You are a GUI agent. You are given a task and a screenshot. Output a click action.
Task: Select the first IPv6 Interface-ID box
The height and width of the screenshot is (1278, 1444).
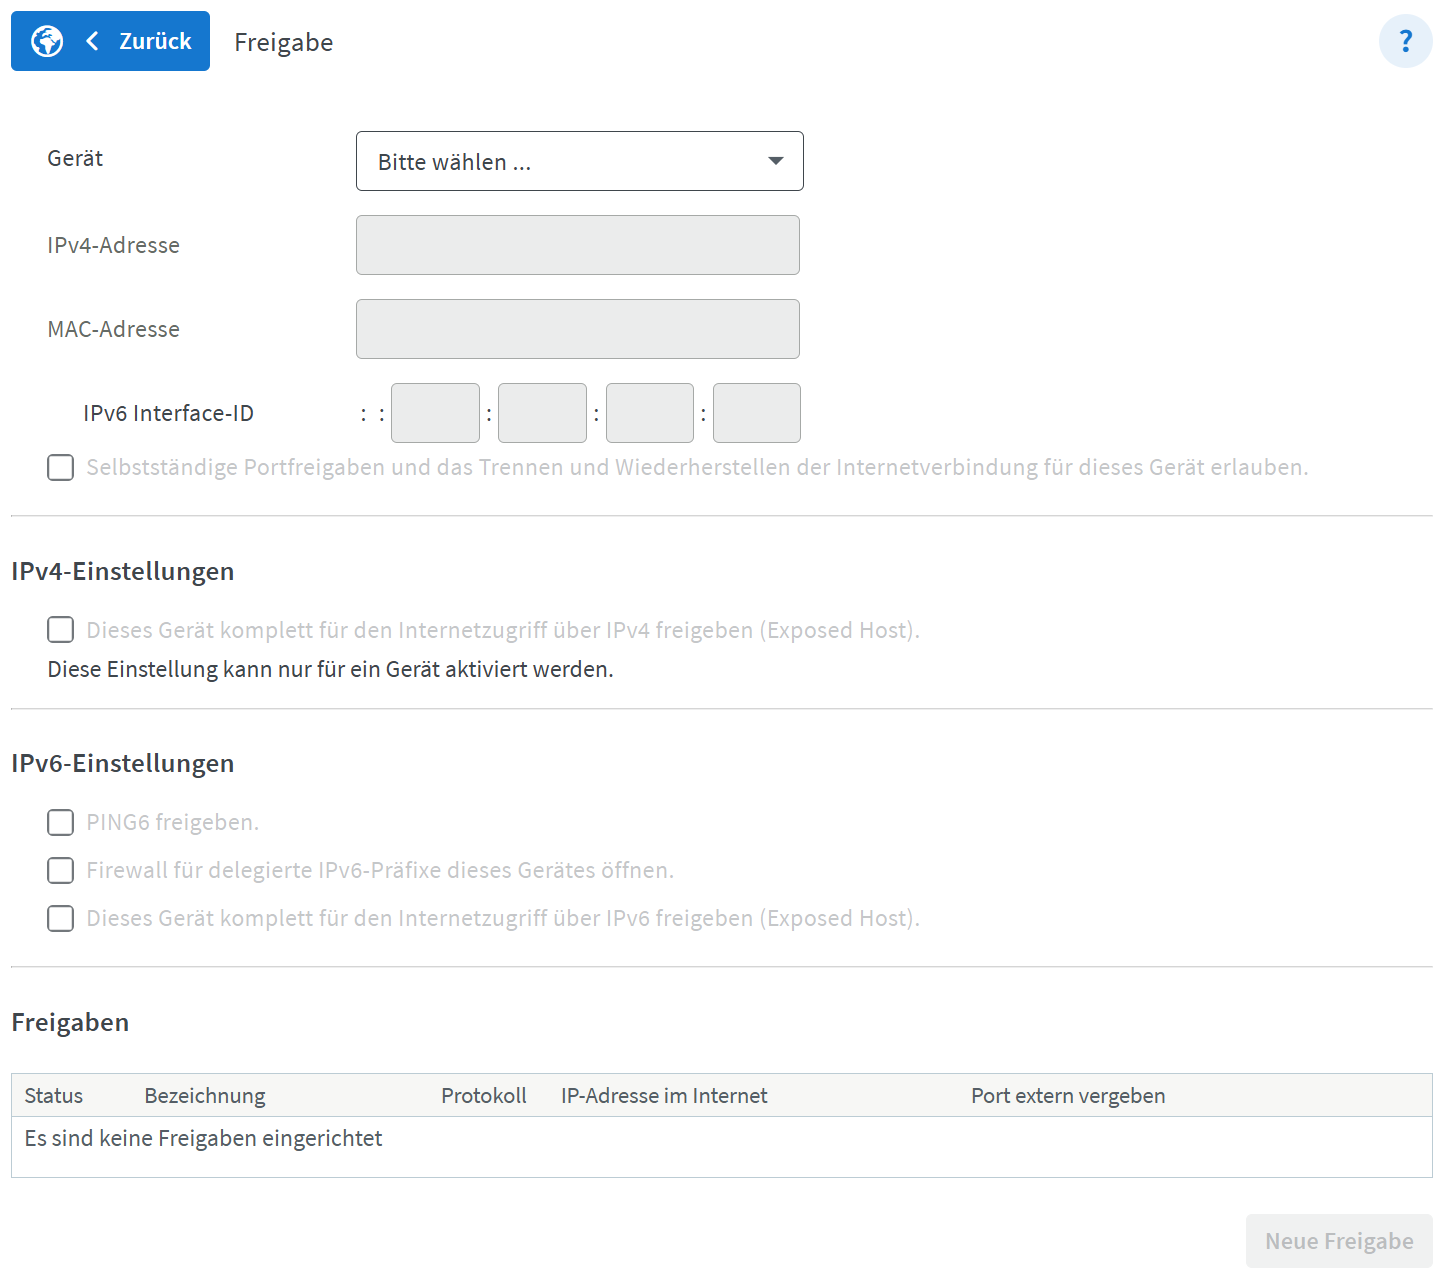click(435, 413)
